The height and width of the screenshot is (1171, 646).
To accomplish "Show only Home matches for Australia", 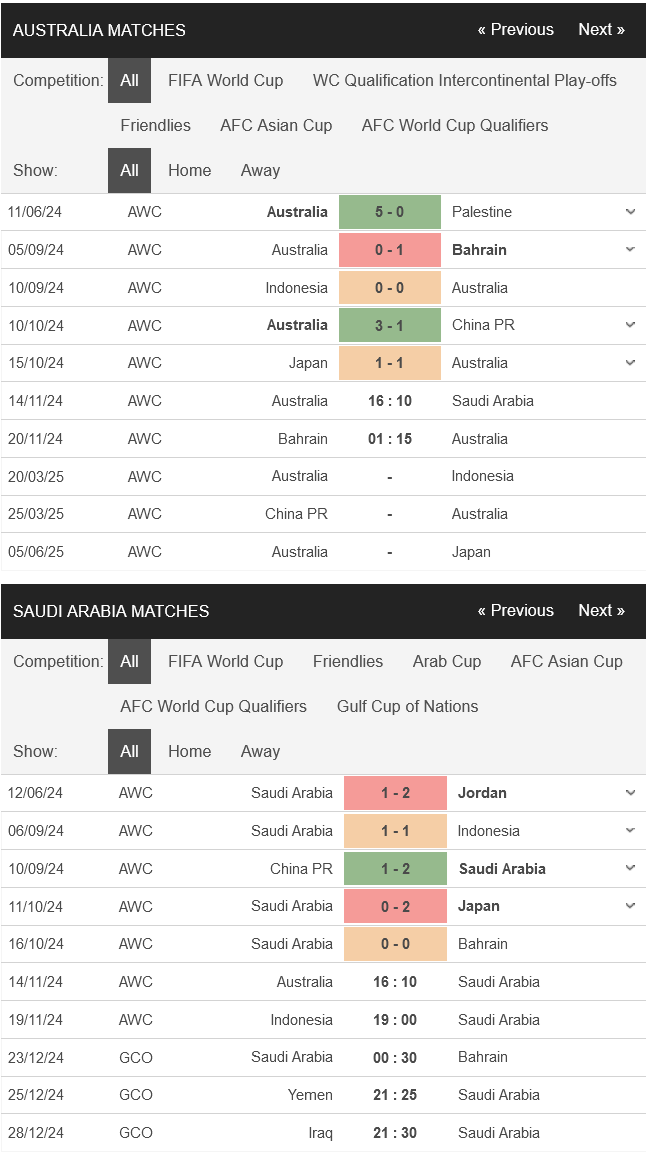I will point(190,170).
